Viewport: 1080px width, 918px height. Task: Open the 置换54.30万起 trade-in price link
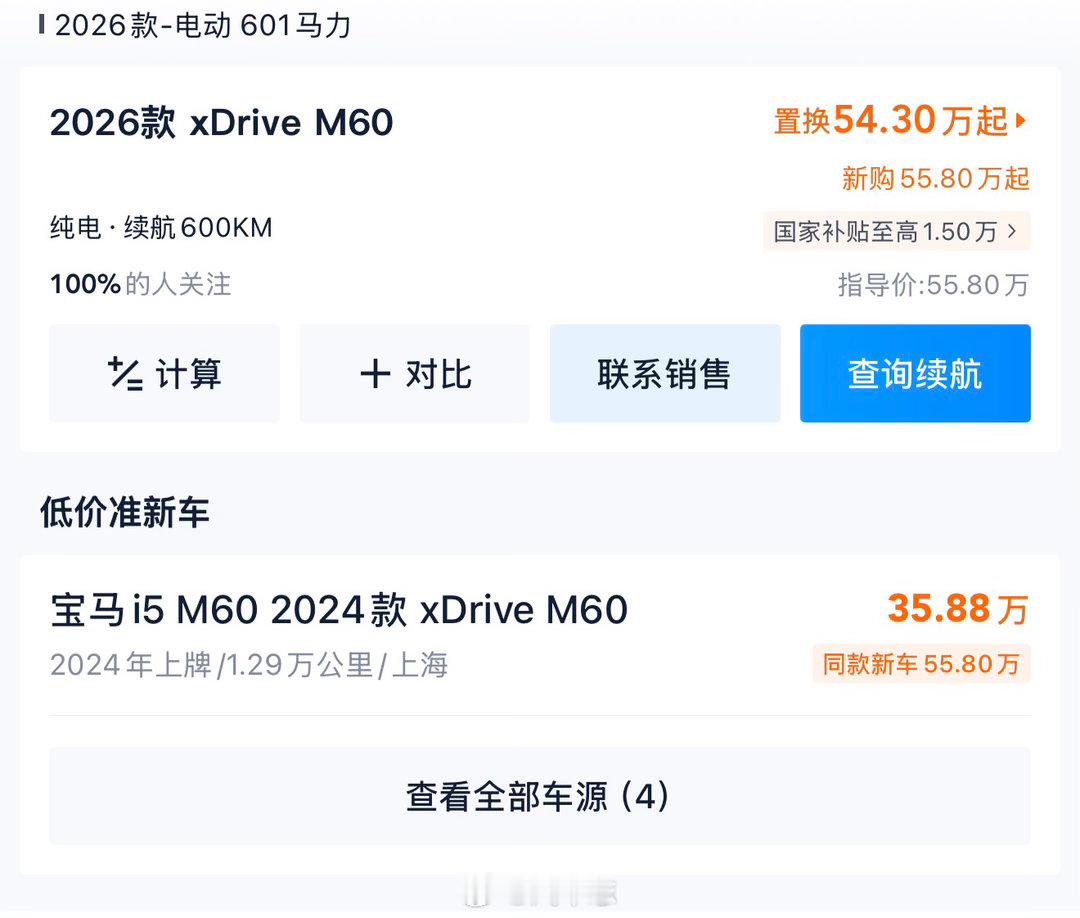tap(901, 121)
